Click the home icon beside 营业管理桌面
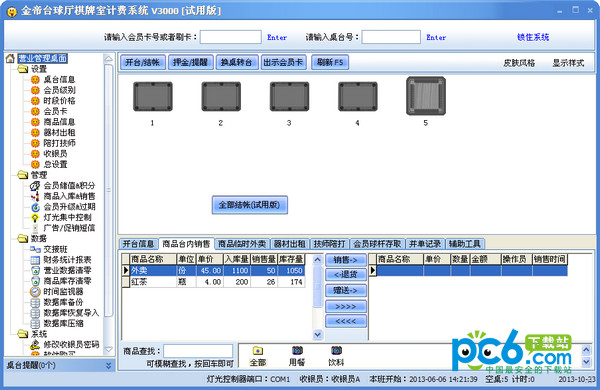This screenshot has height=390, width=600. (x=10, y=59)
